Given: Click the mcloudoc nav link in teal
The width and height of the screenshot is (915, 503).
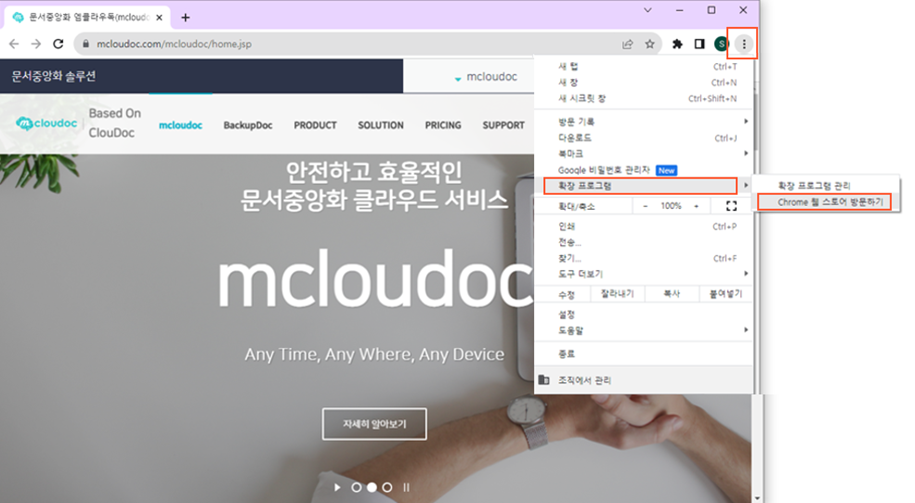Looking at the screenshot, I should (180, 125).
